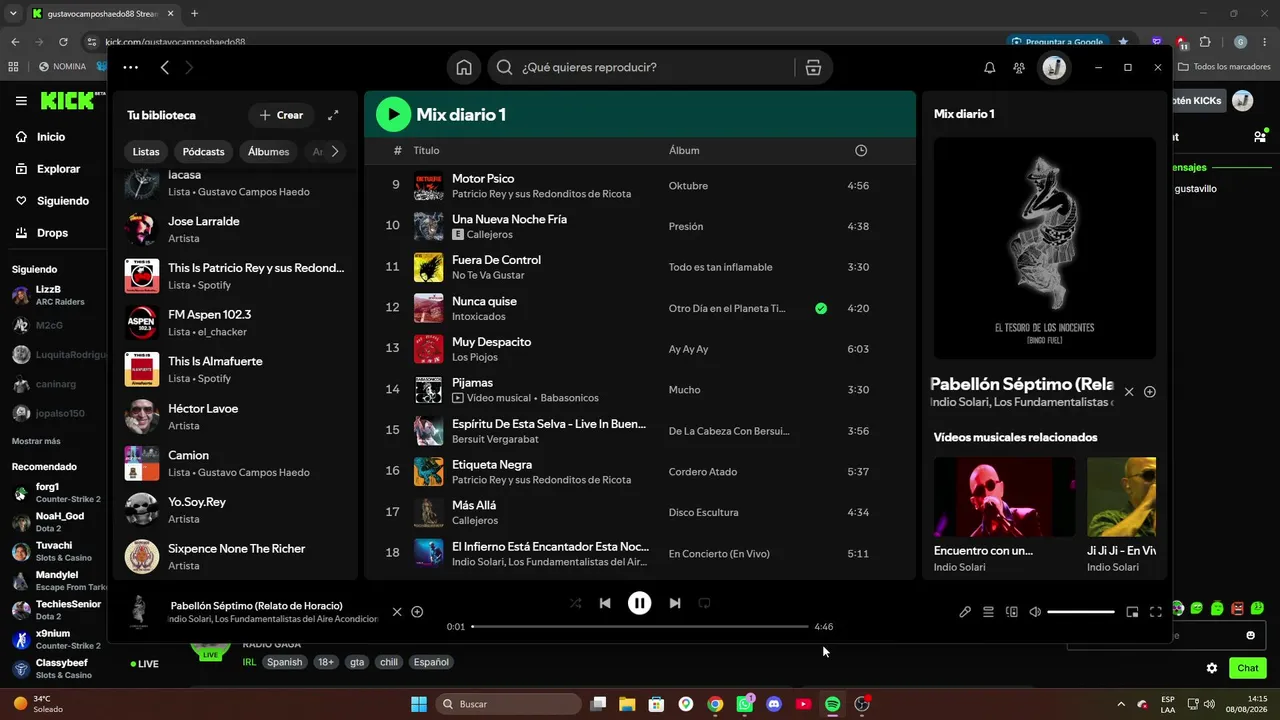1280x720 pixels.
Task: Go to Spotify Home via the house icon
Action: tap(464, 68)
